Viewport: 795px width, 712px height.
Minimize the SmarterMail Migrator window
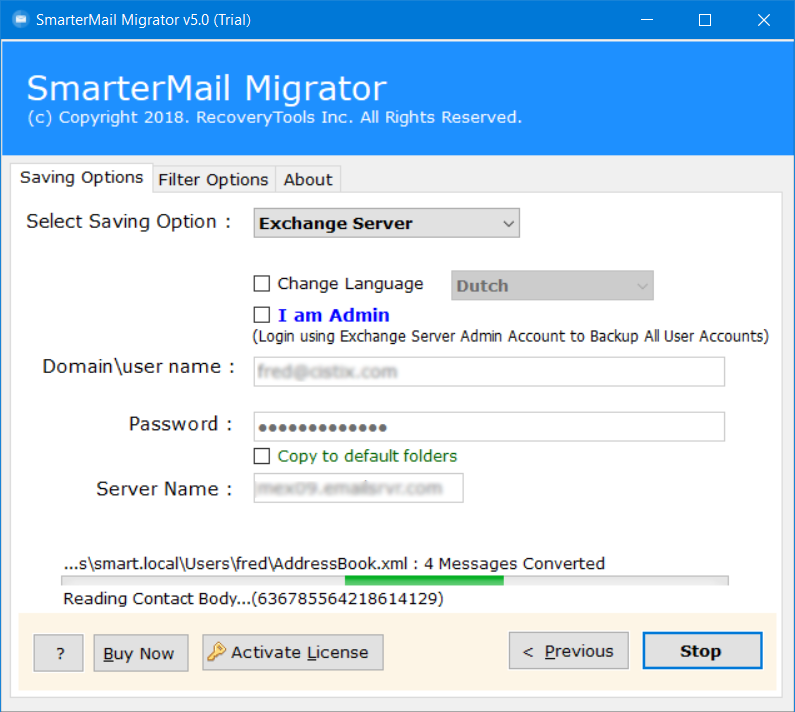(x=646, y=20)
